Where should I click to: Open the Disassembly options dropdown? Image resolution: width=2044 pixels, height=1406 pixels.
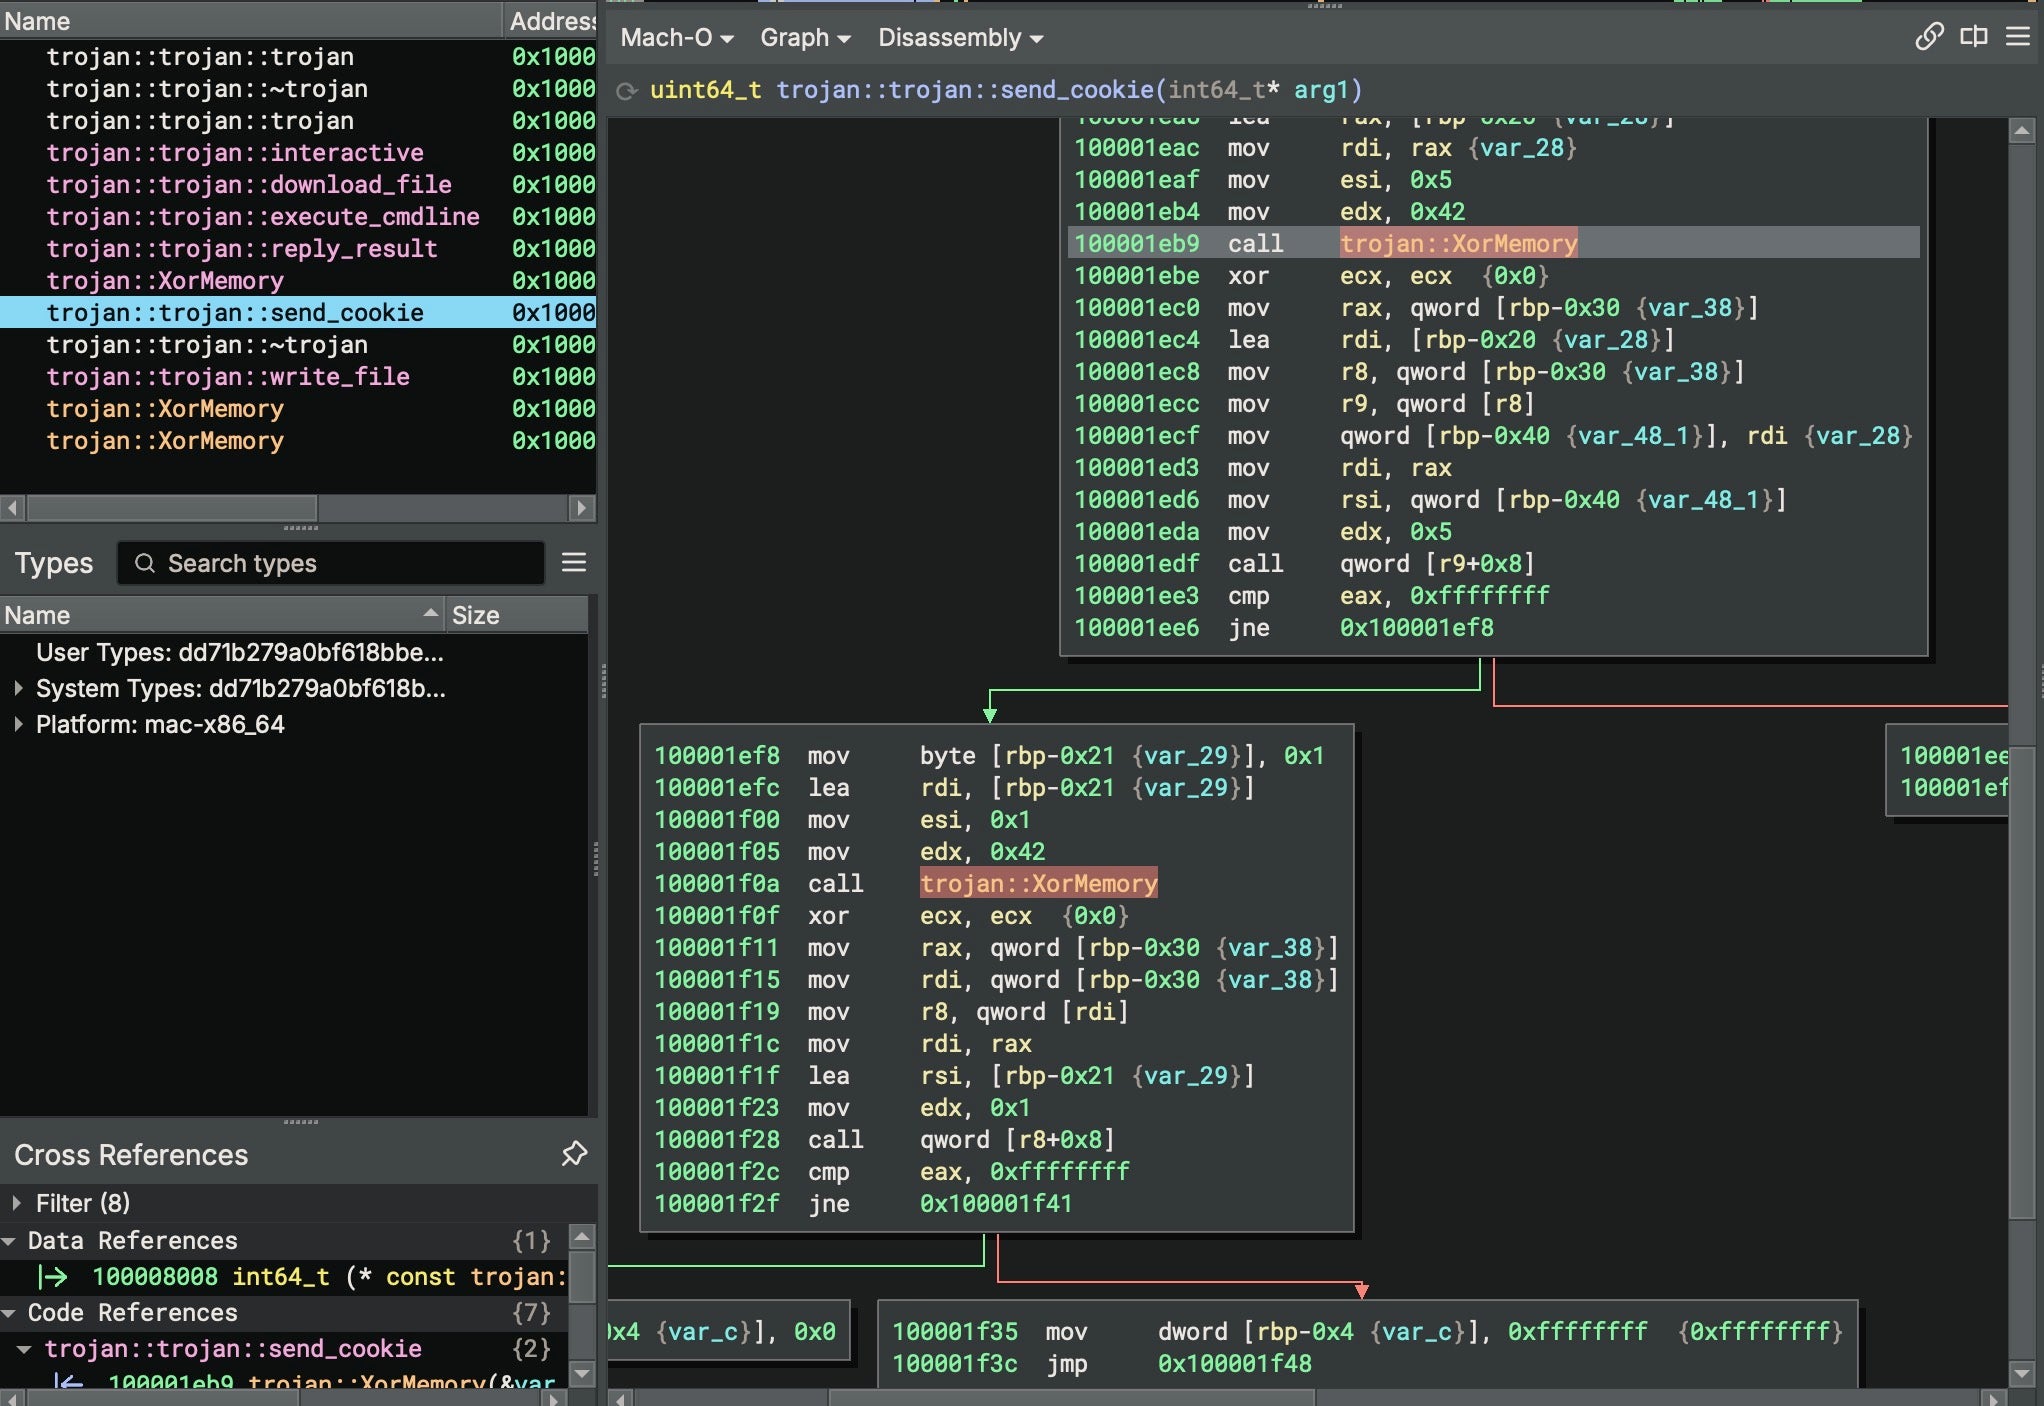coord(960,38)
